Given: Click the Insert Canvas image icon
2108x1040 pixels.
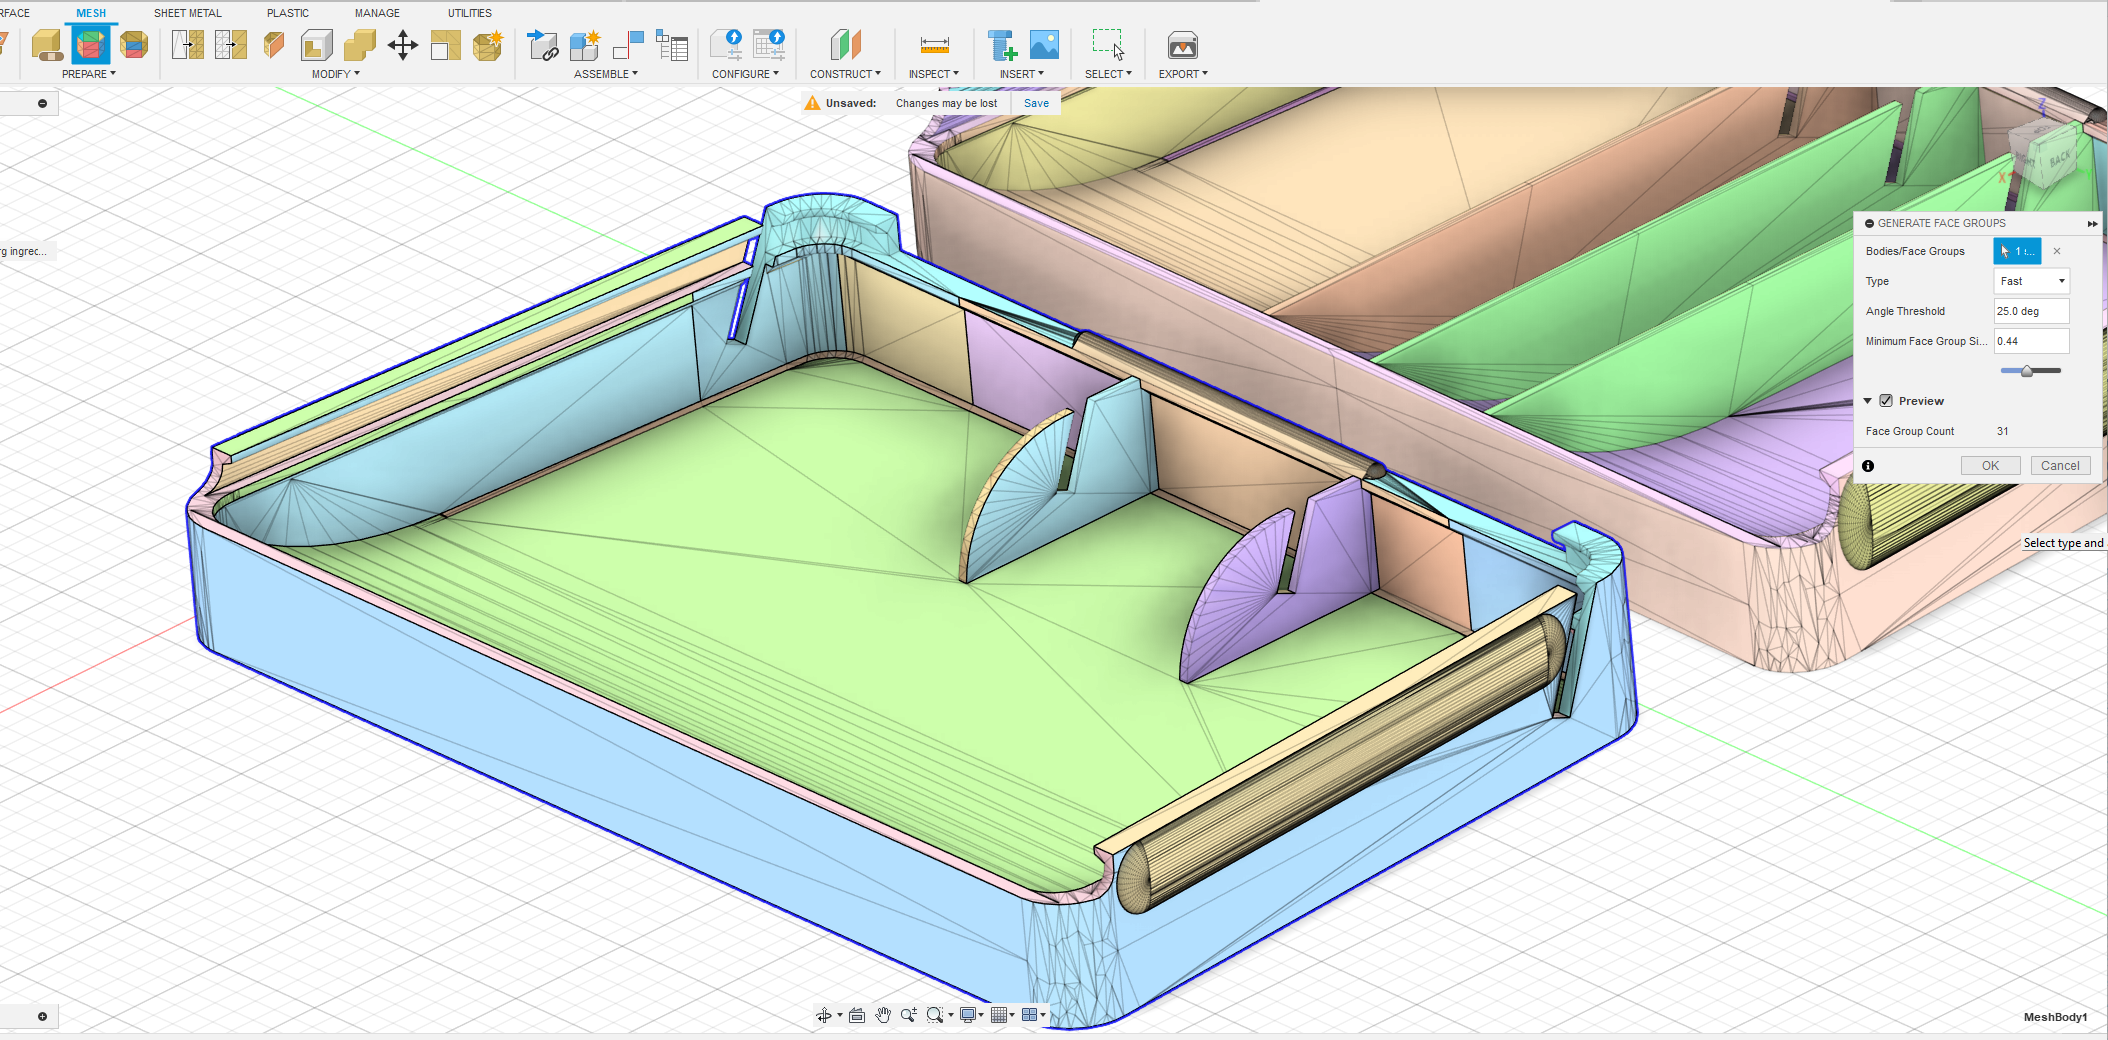Looking at the screenshot, I should pos(1044,45).
